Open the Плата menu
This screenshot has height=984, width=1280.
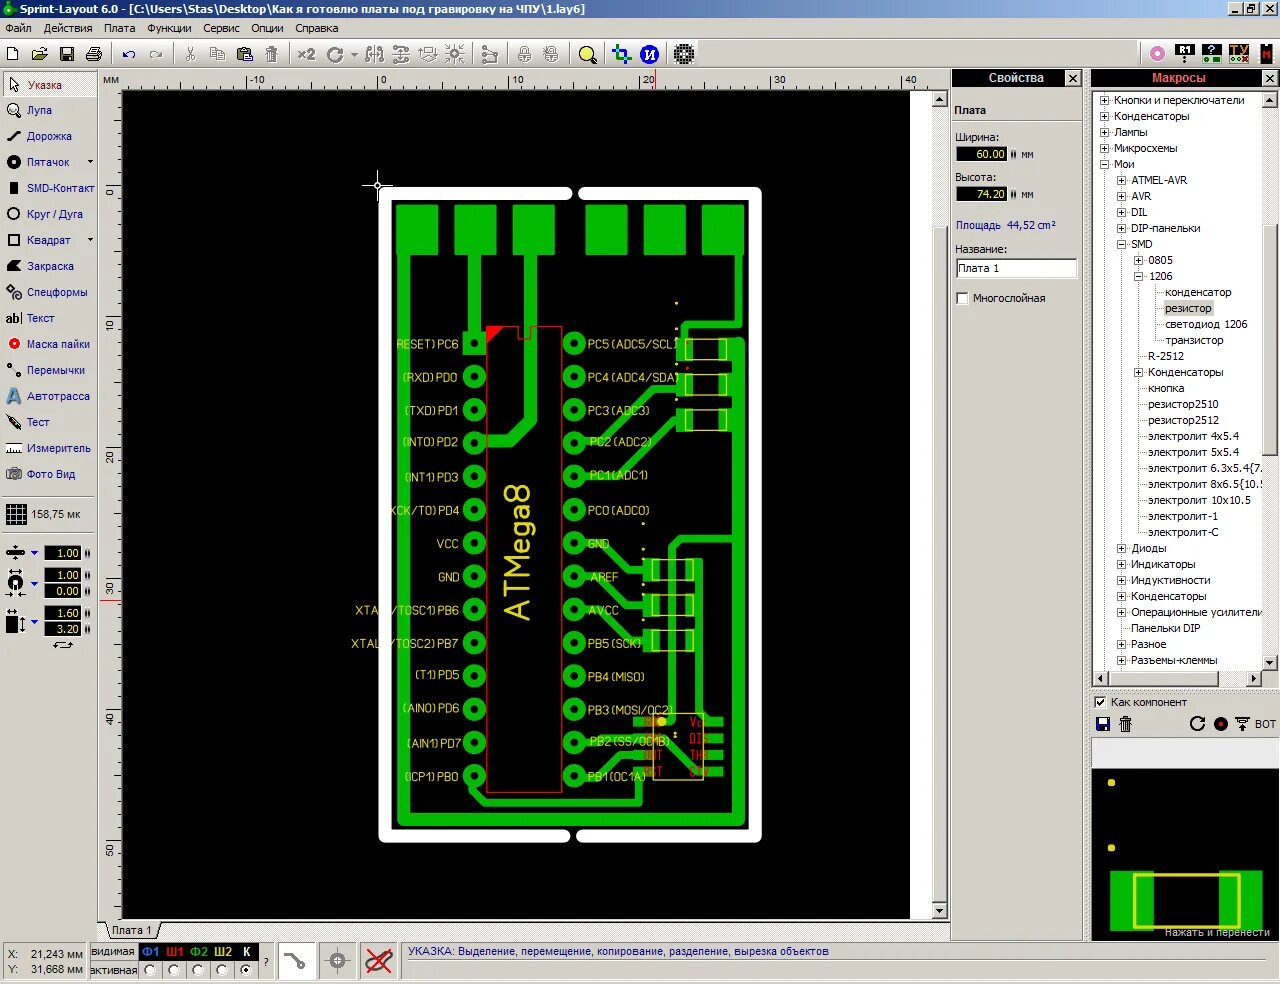click(x=119, y=28)
